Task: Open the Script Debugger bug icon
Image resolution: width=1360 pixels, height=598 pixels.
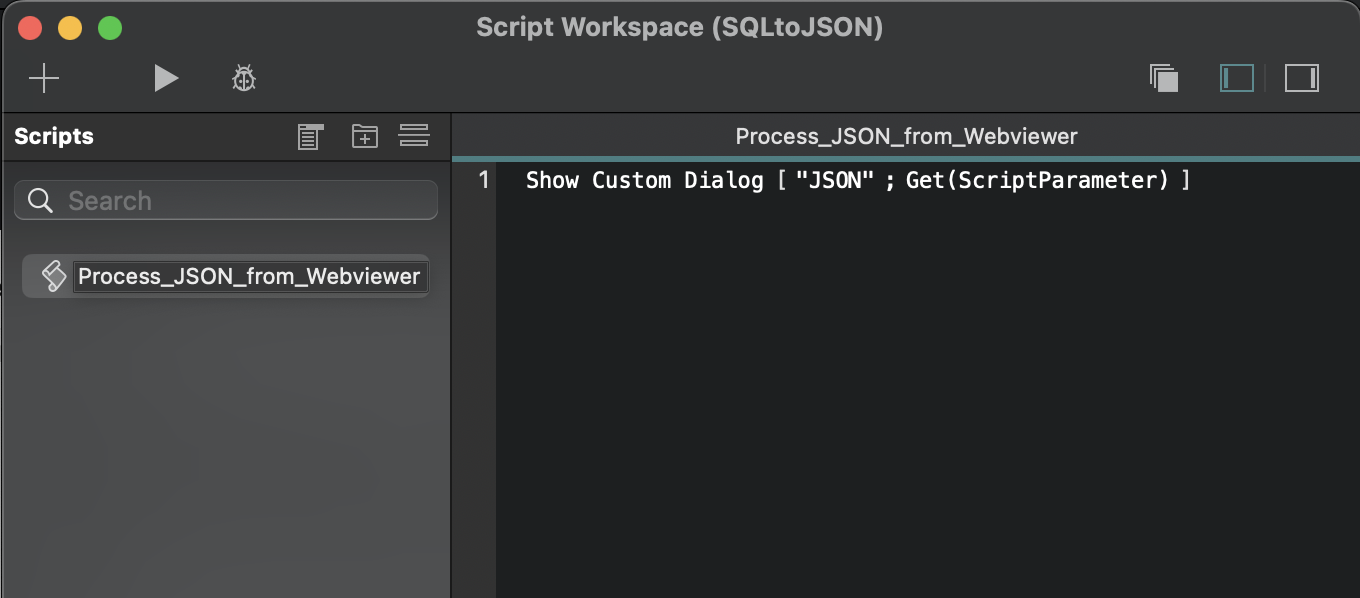Action: tap(244, 78)
